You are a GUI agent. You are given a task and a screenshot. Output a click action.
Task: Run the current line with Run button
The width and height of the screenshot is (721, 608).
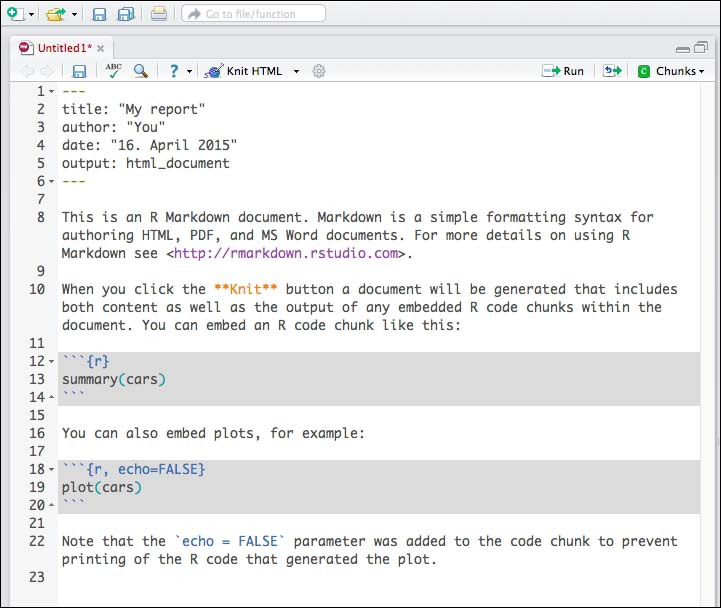(563, 71)
